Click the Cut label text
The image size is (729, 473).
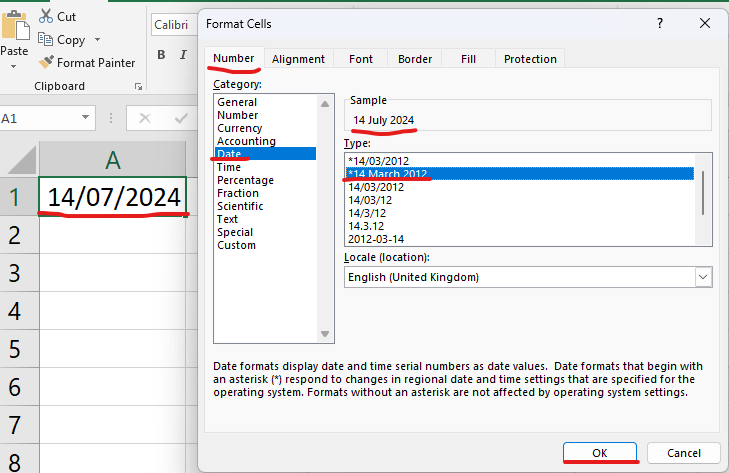click(66, 17)
